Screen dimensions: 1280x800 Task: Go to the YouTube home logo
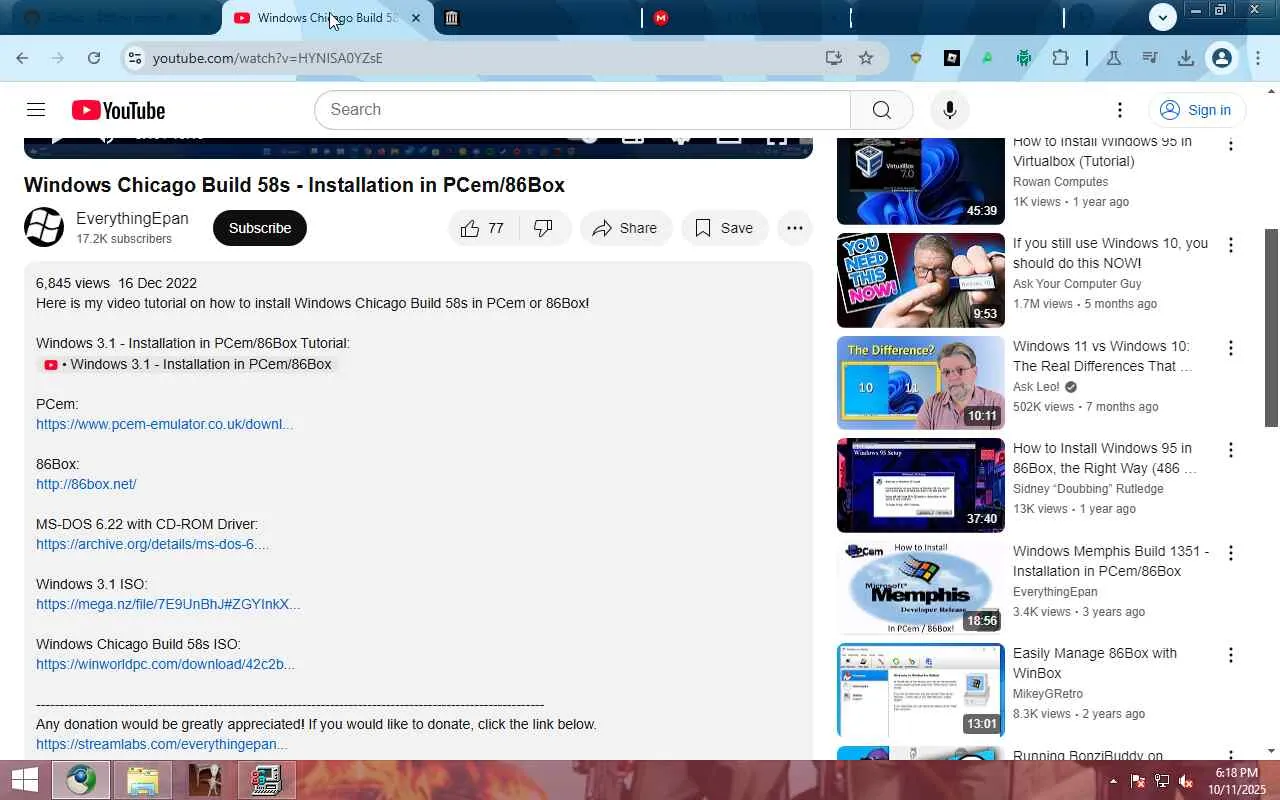coord(118,110)
